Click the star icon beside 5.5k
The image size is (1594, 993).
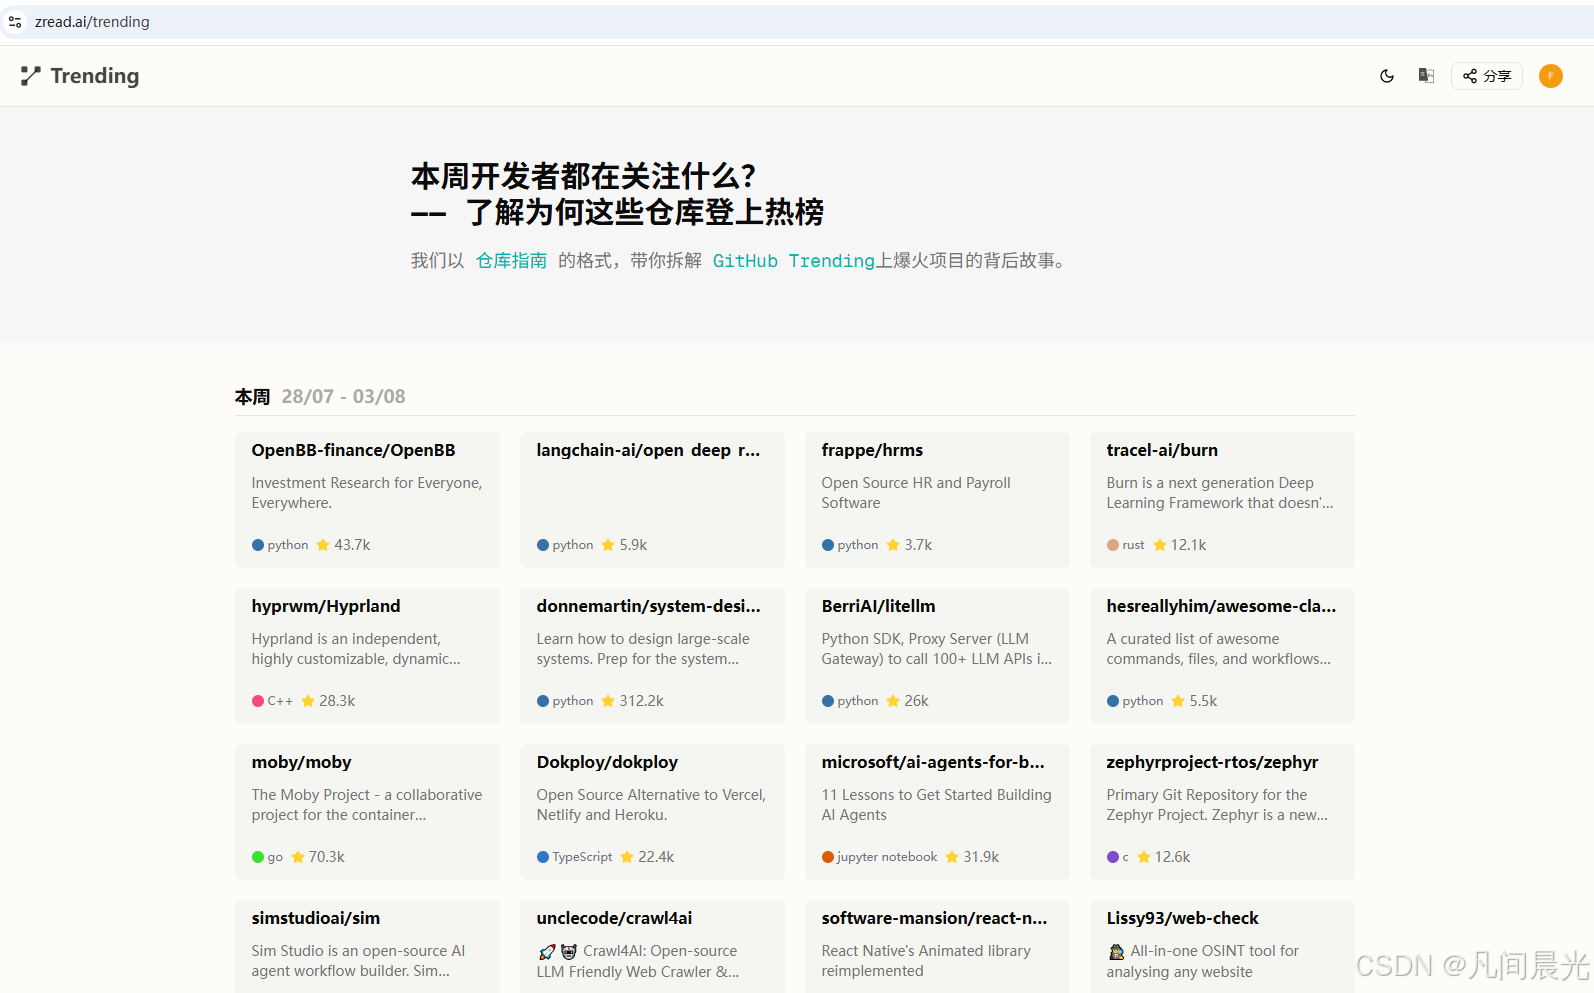click(x=1178, y=701)
